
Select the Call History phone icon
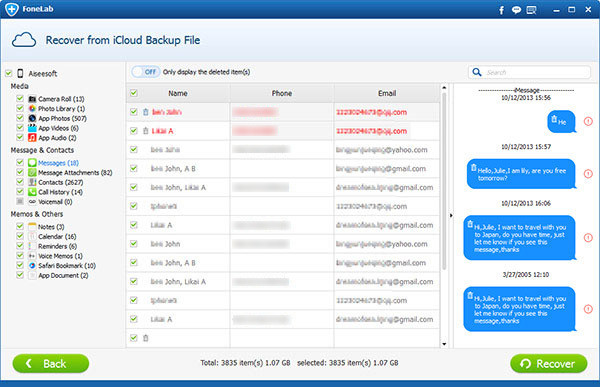(x=32, y=192)
